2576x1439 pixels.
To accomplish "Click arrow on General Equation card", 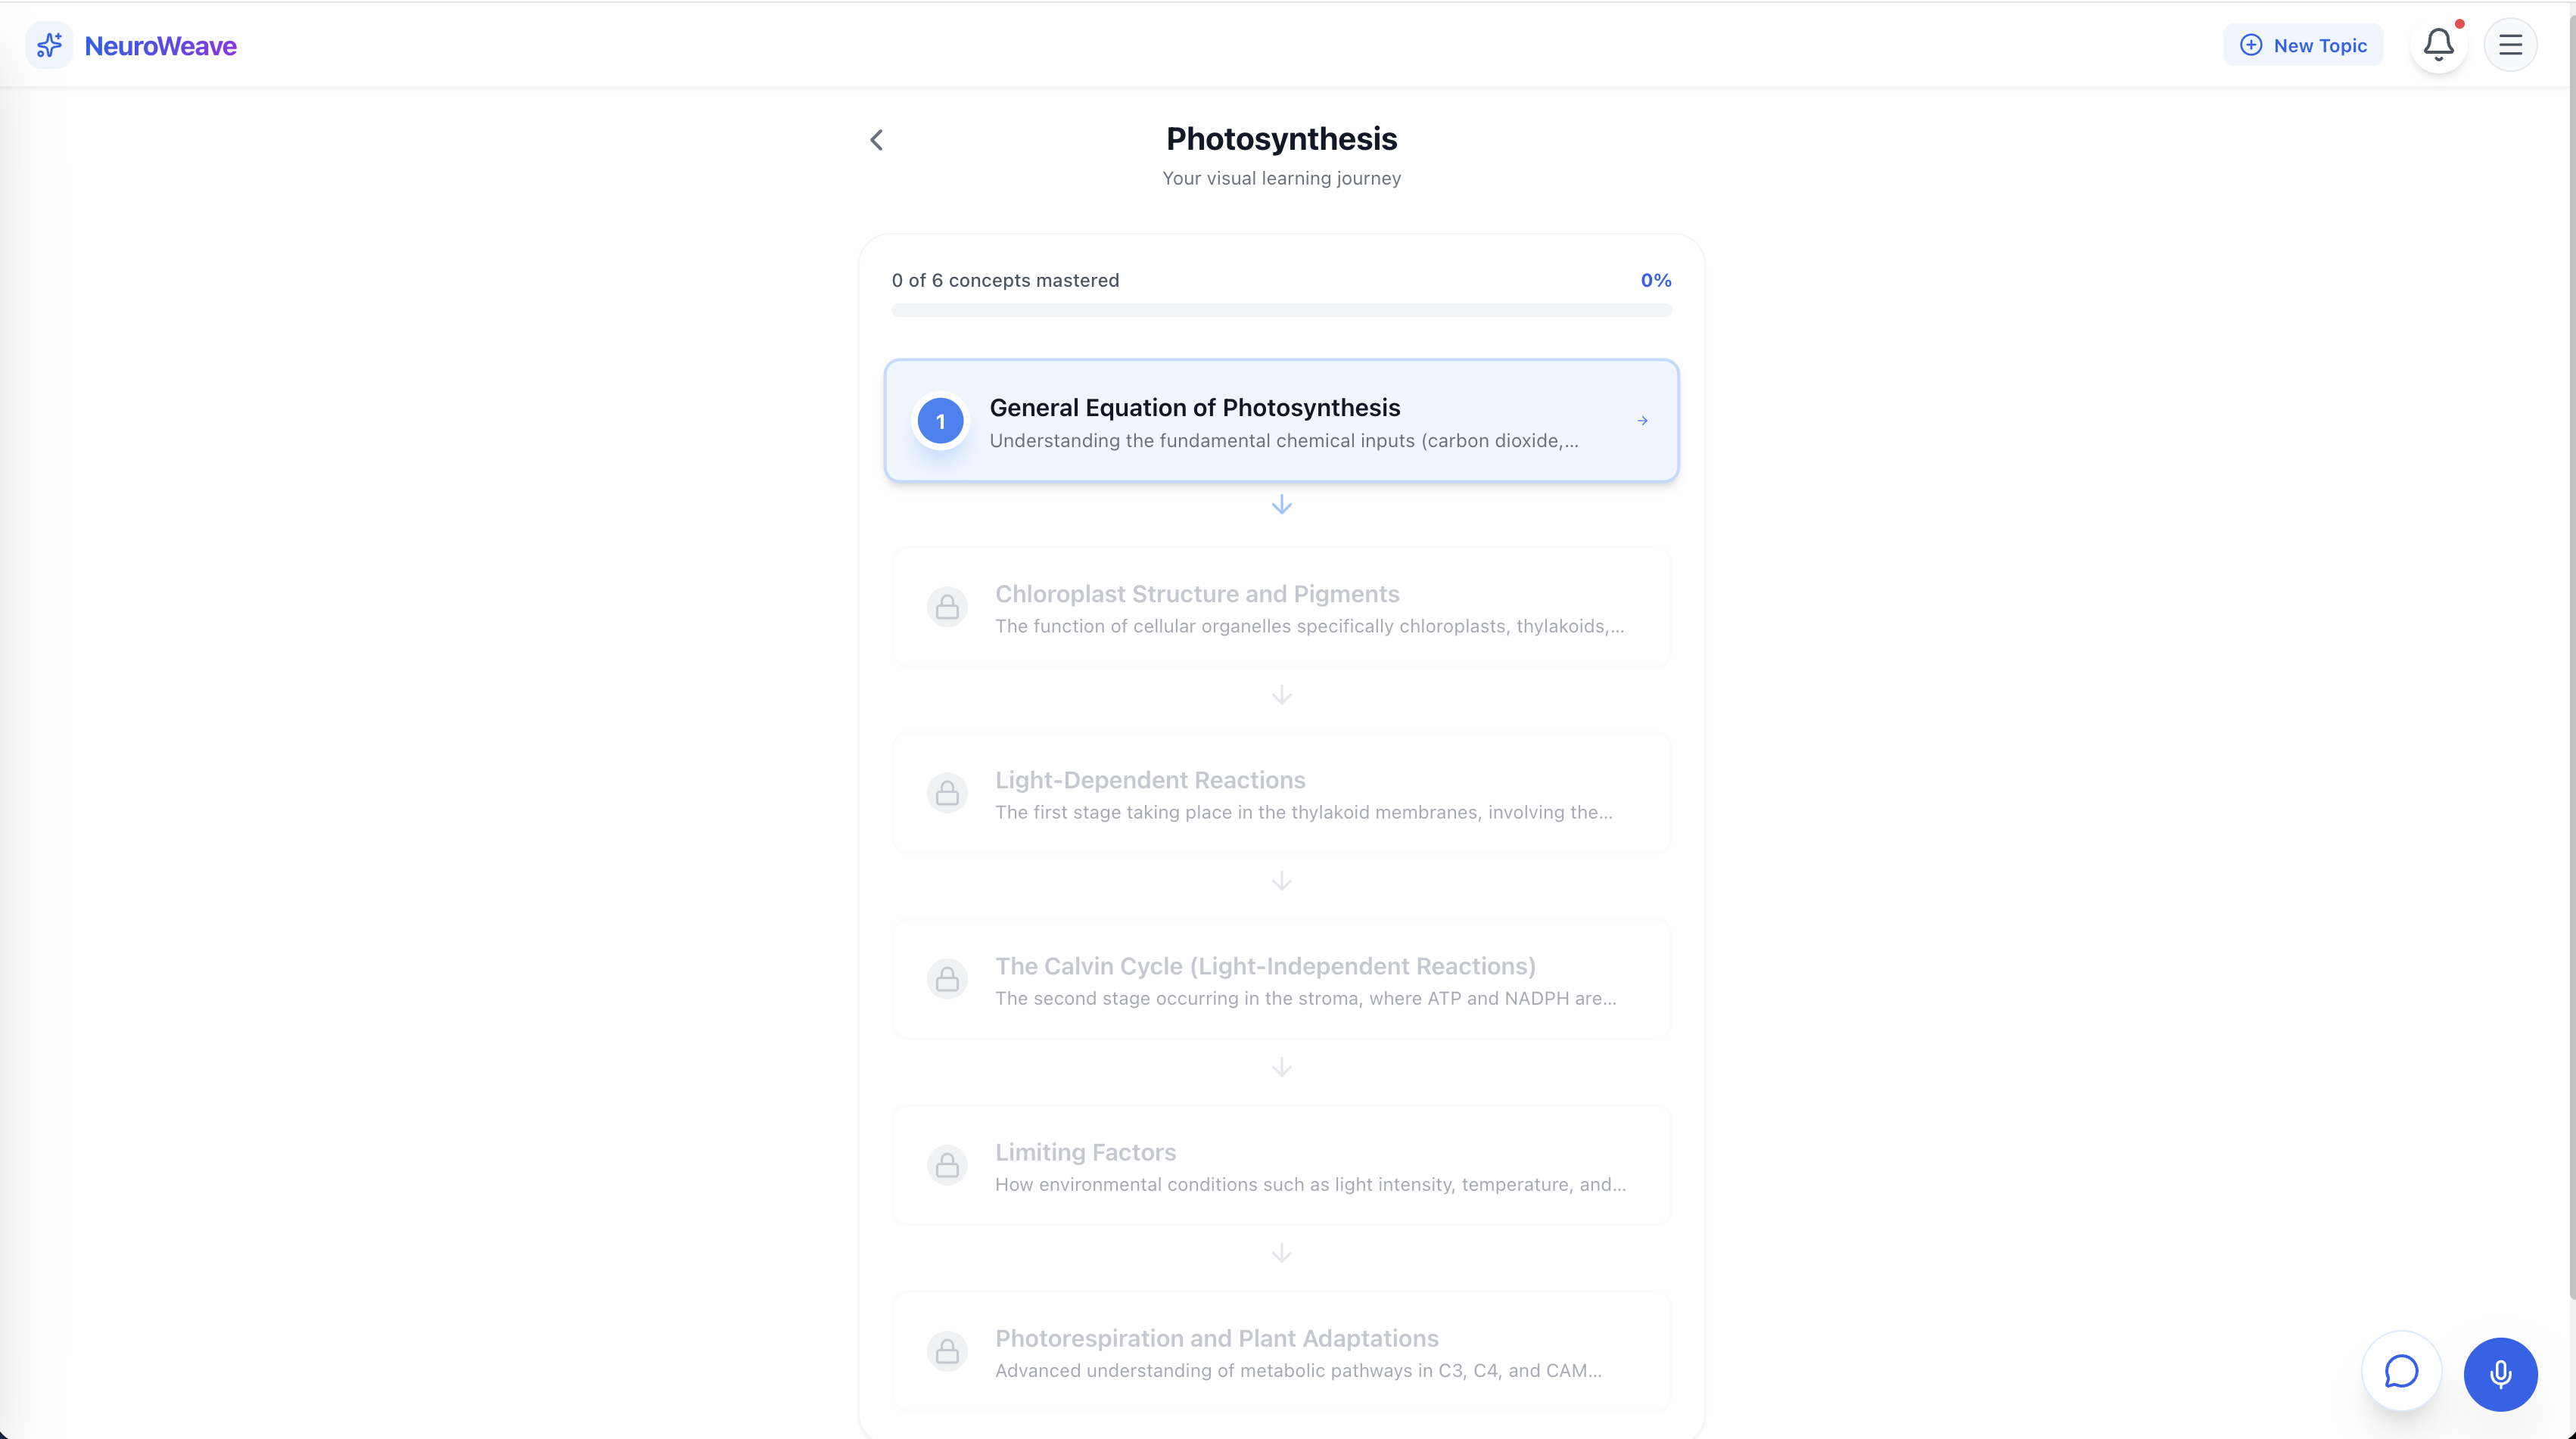I will click(x=1642, y=421).
